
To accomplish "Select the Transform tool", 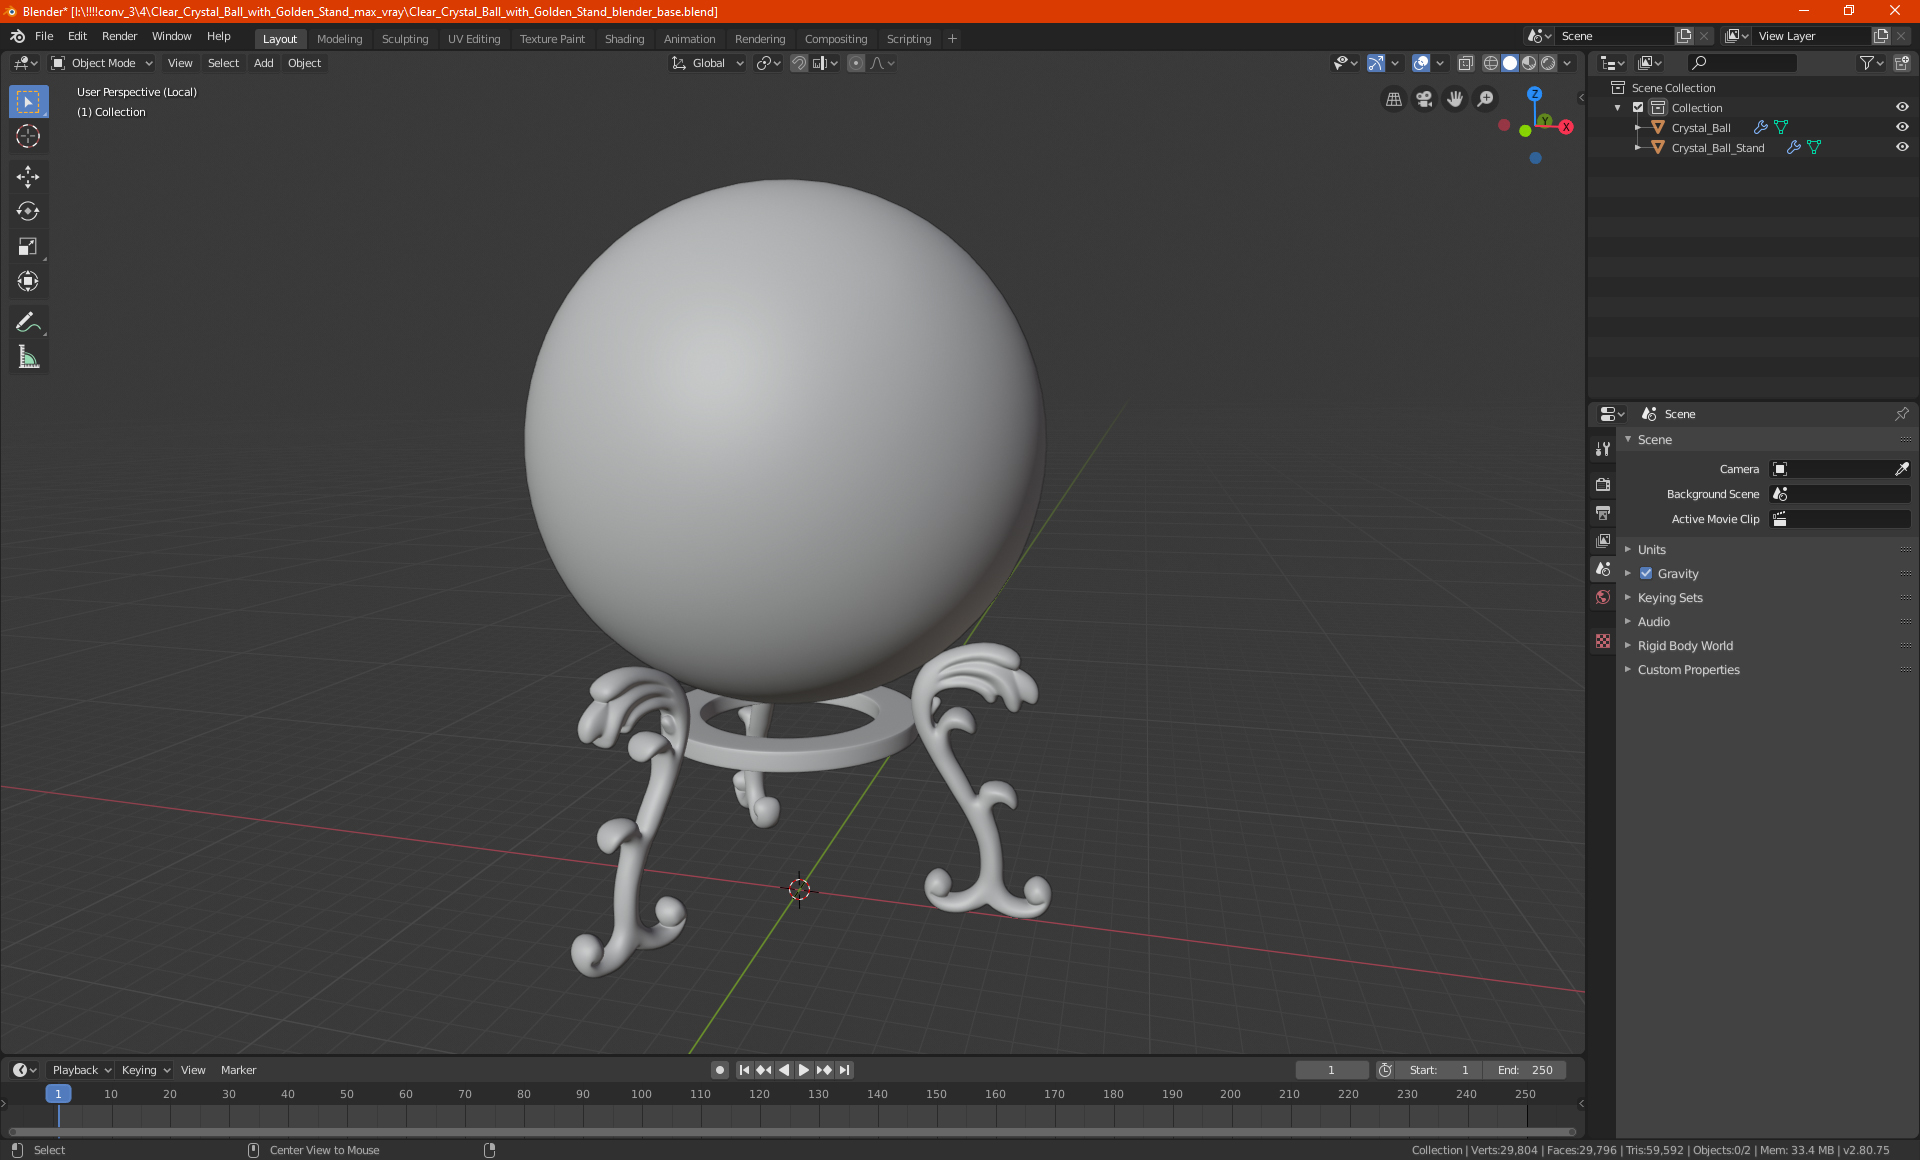I will 28,282.
